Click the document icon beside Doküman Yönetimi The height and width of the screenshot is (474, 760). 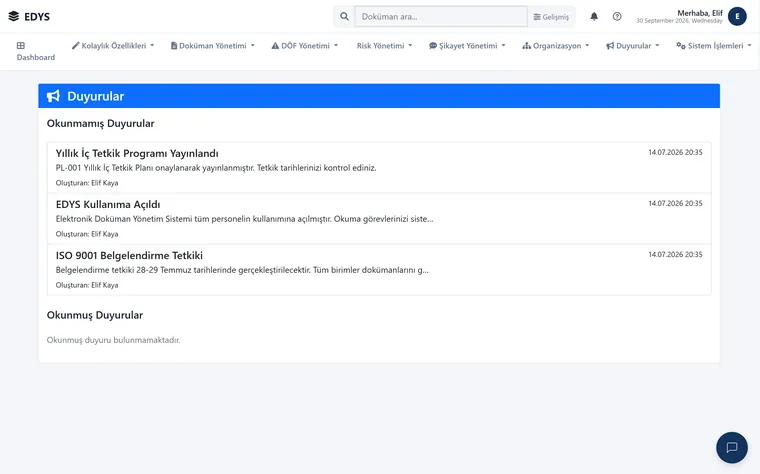pos(174,46)
